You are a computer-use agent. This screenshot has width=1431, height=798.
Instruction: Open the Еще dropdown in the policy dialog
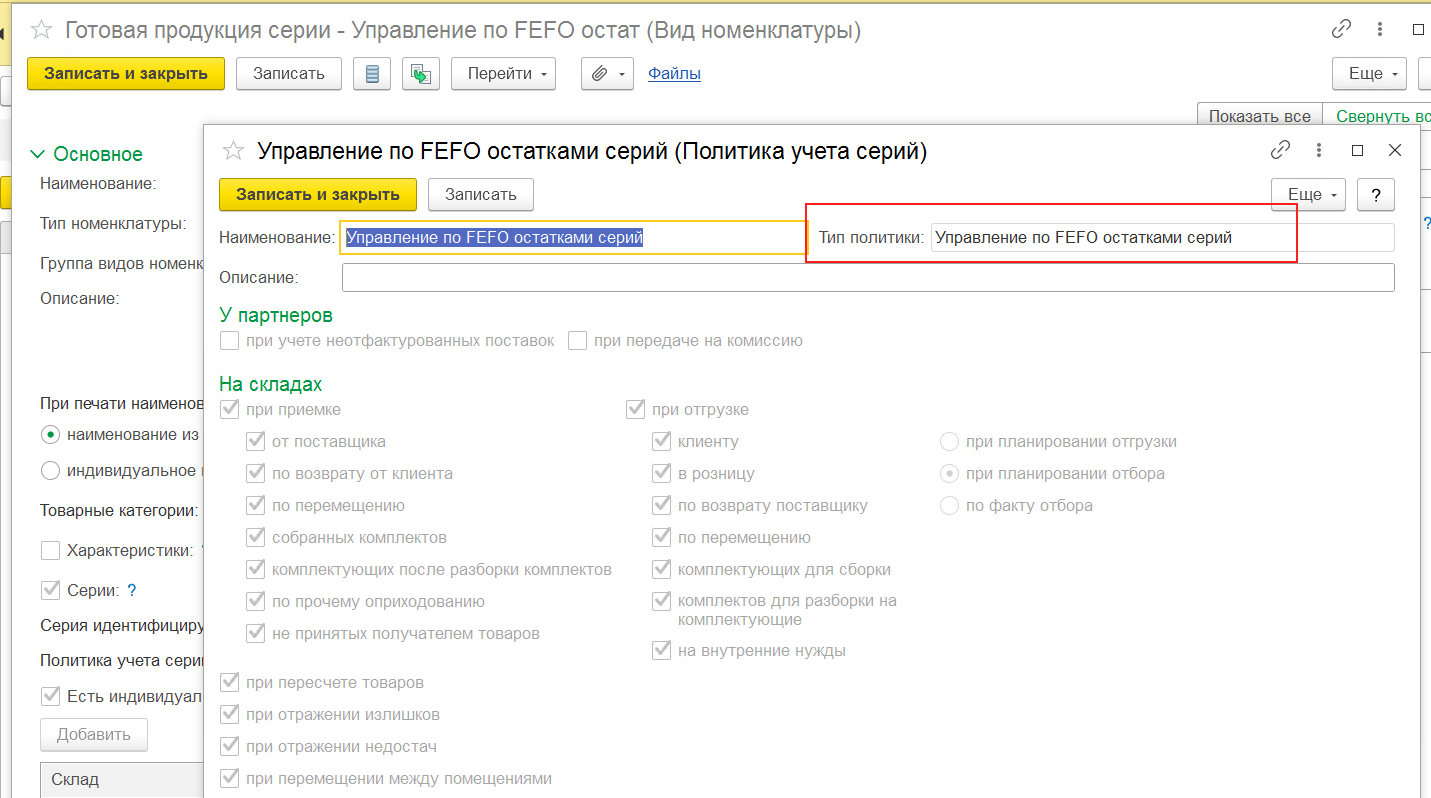[x=1308, y=194]
